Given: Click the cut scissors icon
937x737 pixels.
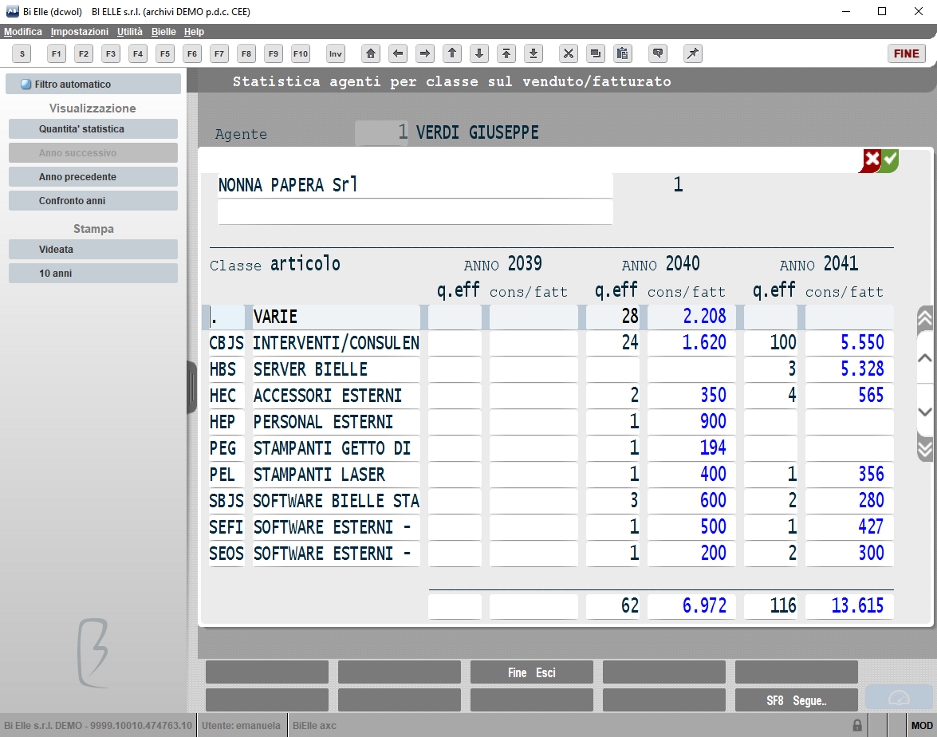Looking at the screenshot, I should [x=568, y=54].
